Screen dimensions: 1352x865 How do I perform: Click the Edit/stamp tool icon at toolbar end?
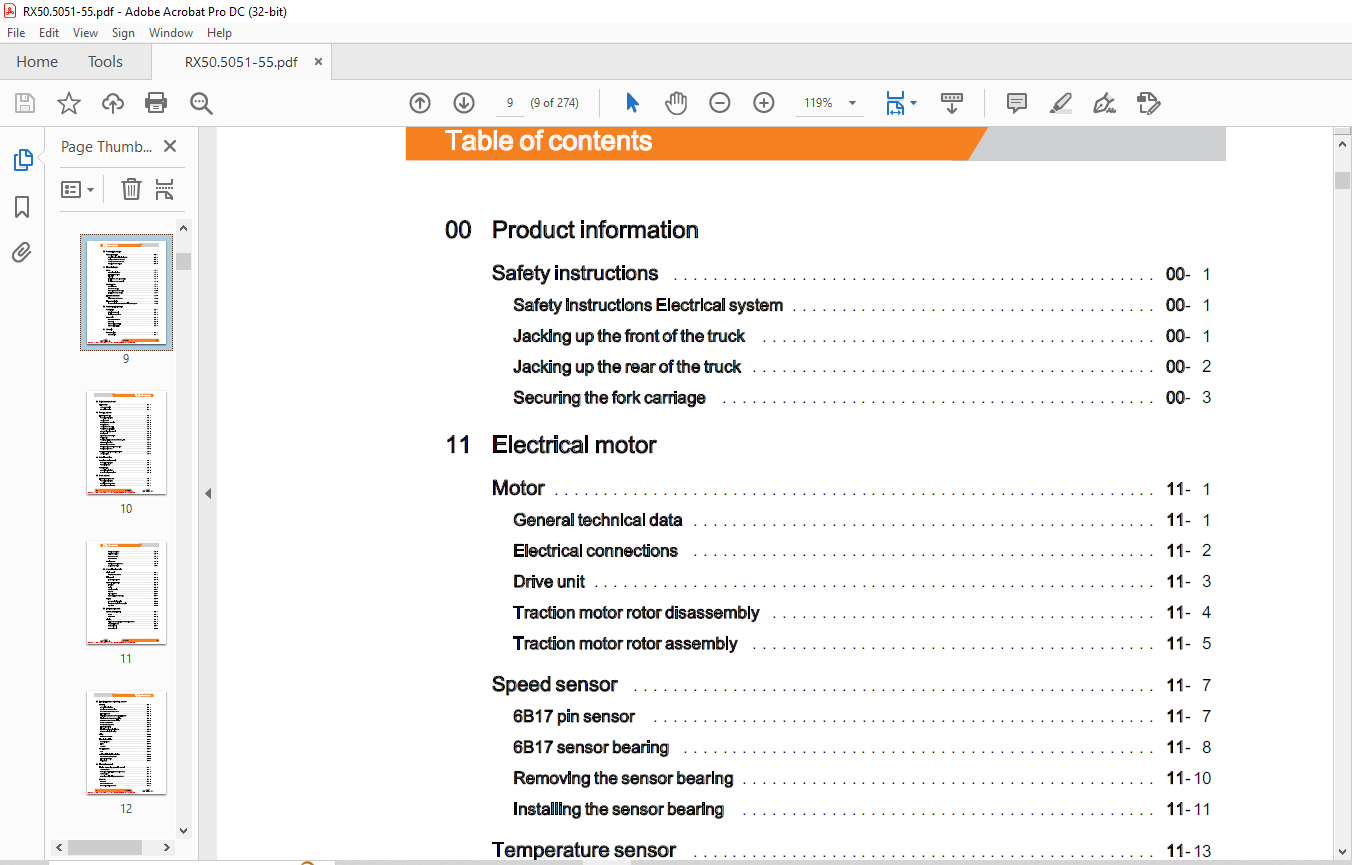pyautogui.click(x=1148, y=103)
